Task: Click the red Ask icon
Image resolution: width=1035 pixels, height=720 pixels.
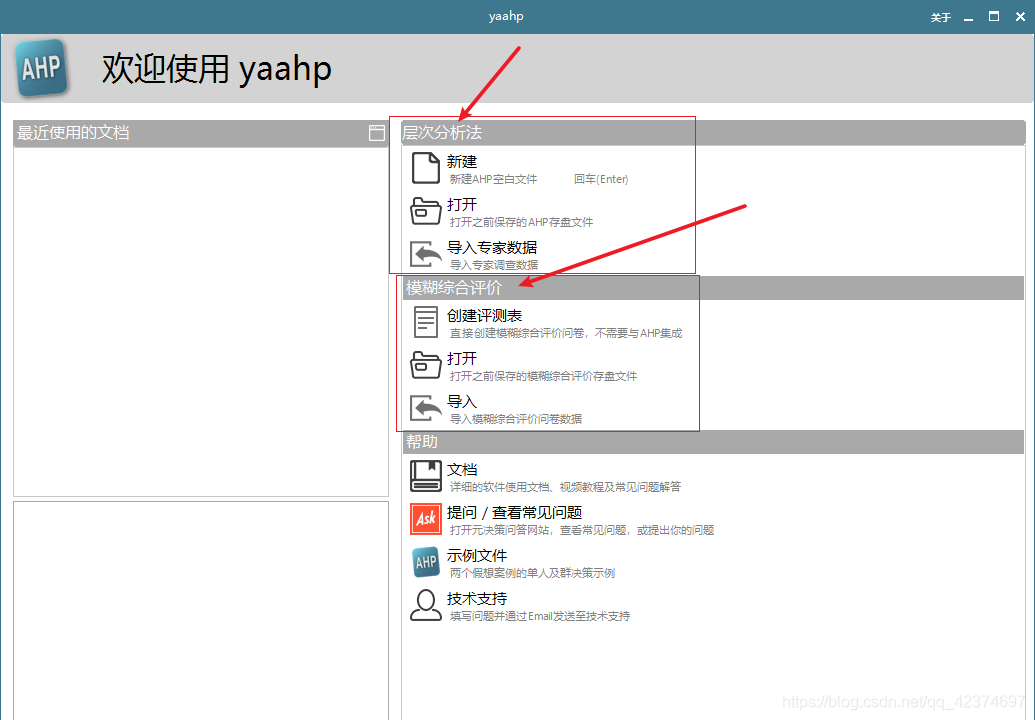Action: (426, 519)
